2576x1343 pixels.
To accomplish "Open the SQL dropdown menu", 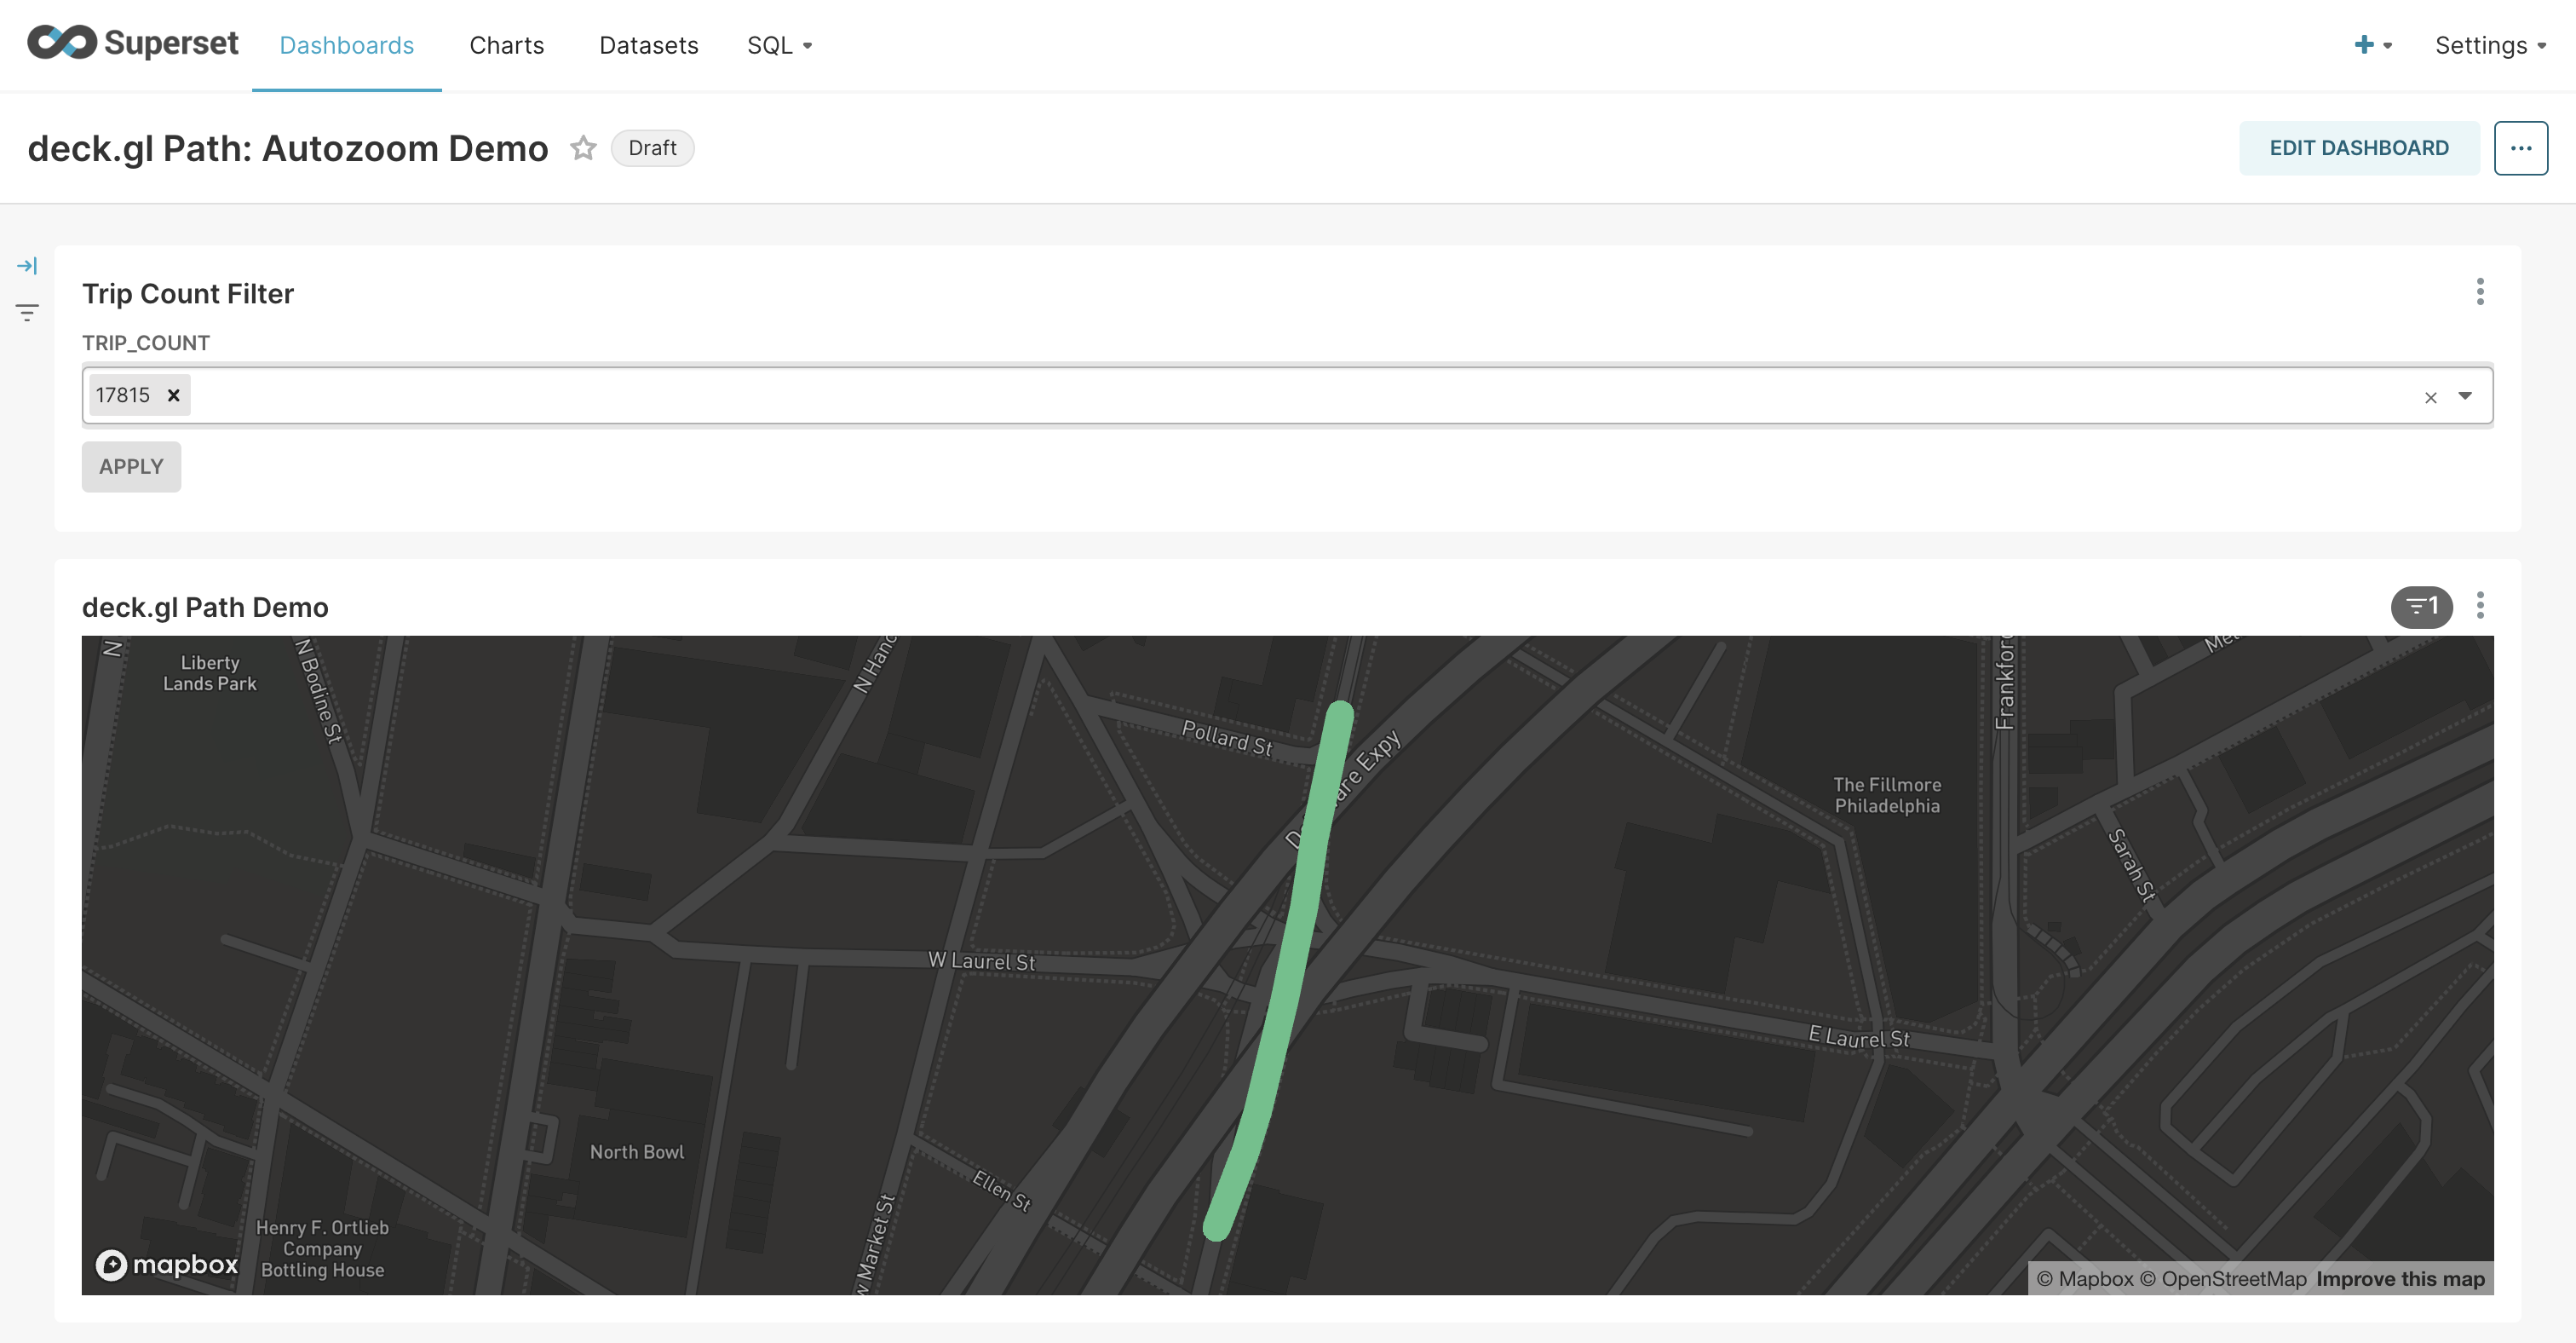I will pyautogui.click(x=779, y=45).
